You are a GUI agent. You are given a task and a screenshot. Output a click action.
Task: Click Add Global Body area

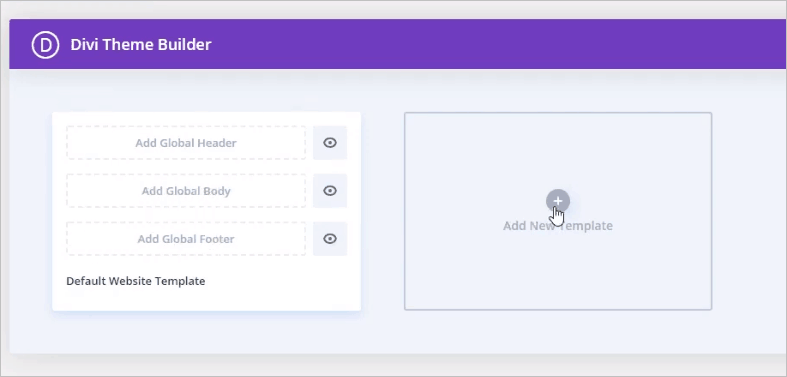pos(186,191)
